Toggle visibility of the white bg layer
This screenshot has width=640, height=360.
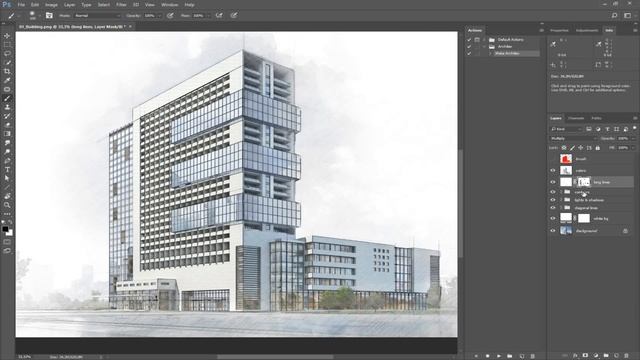click(x=553, y=218)
